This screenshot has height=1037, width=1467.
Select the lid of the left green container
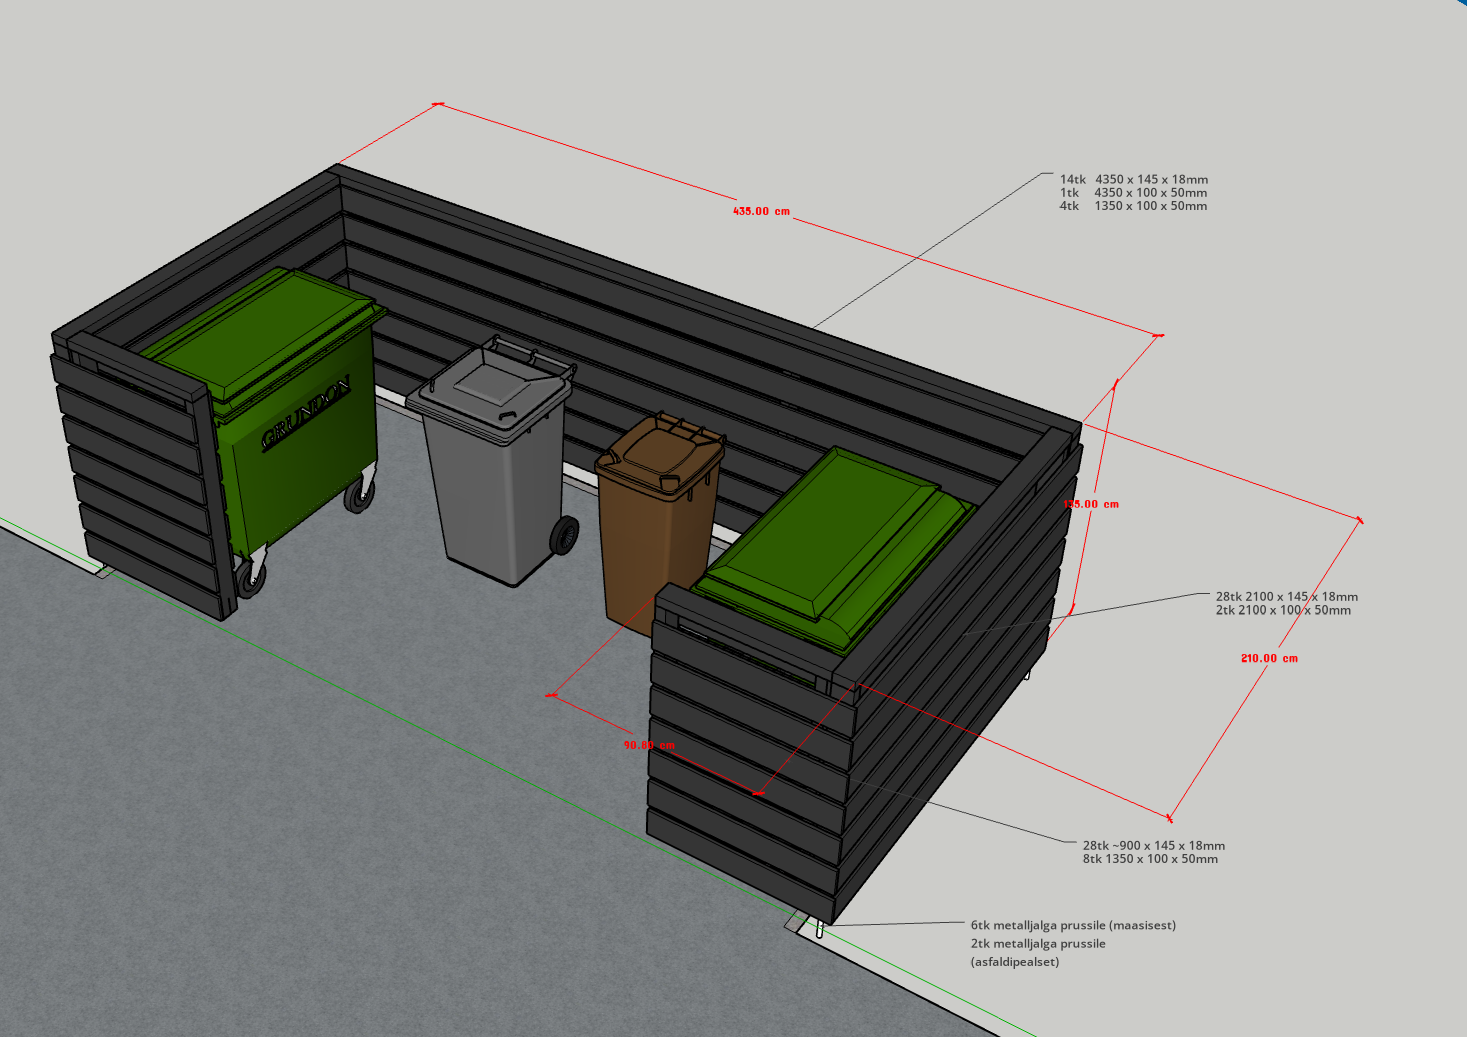click(264, 328)
